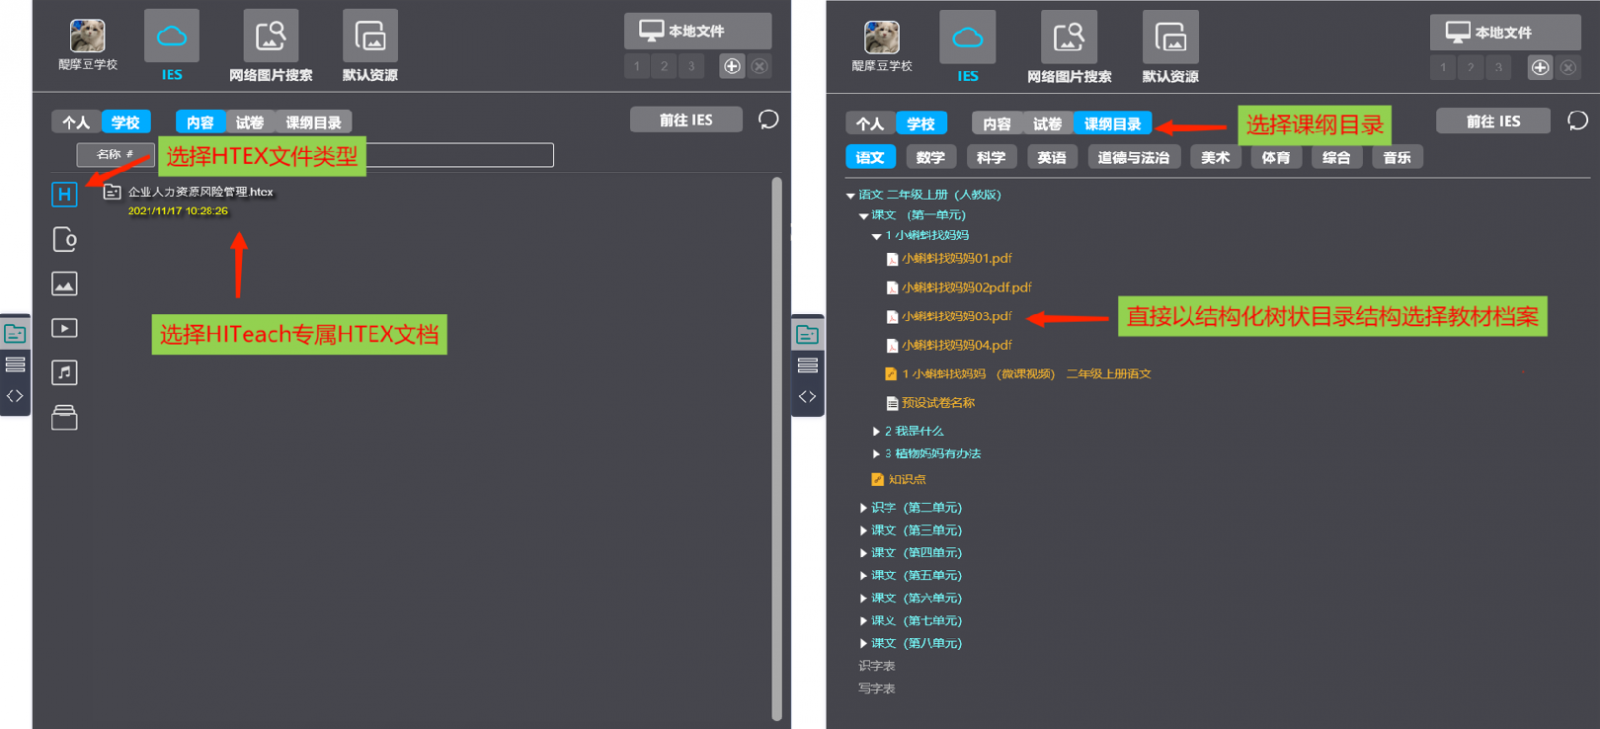
Task: Expand the "2 我是什么" lesson node
Action: [x=877, y=431]
